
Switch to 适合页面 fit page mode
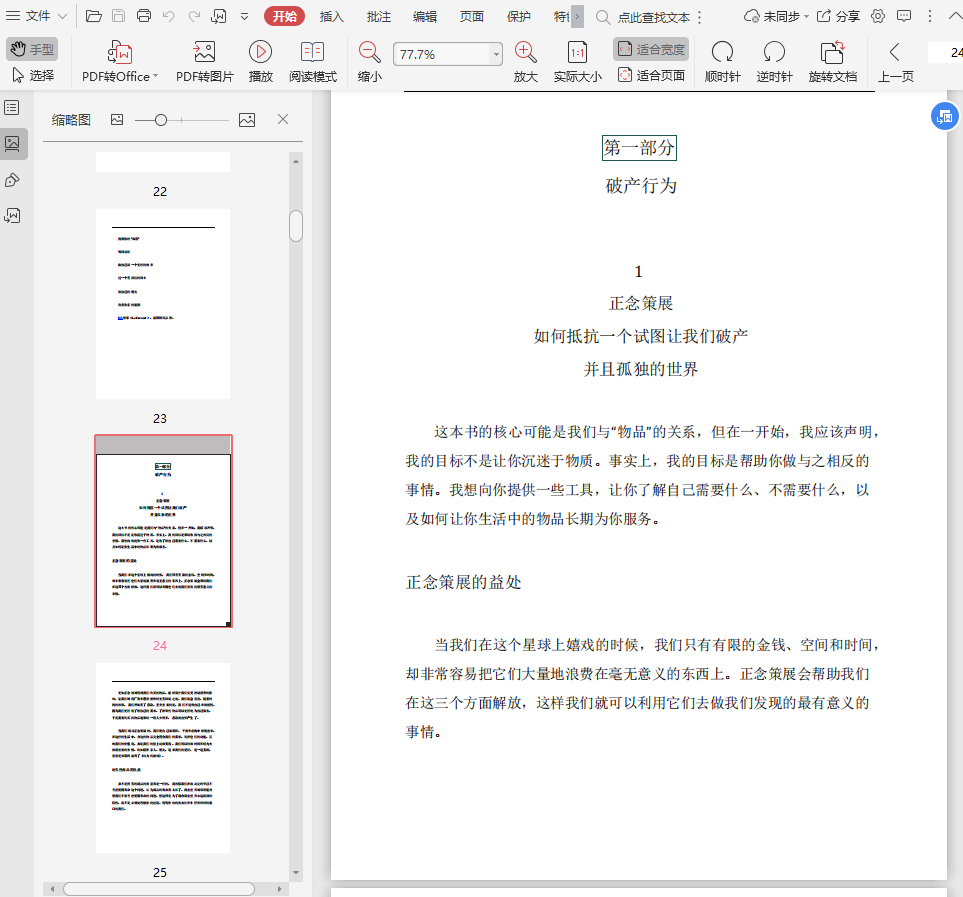coord(650,75)
